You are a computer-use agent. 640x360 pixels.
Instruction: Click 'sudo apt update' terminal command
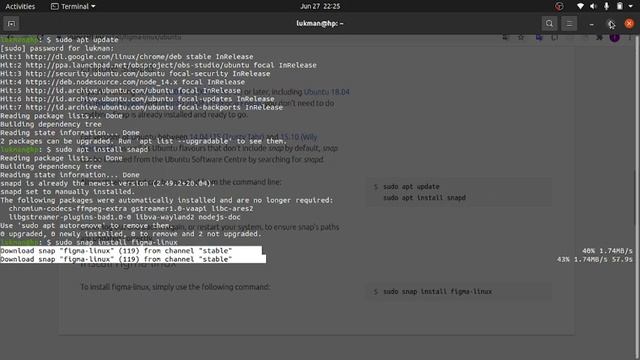tap(87, 40)
